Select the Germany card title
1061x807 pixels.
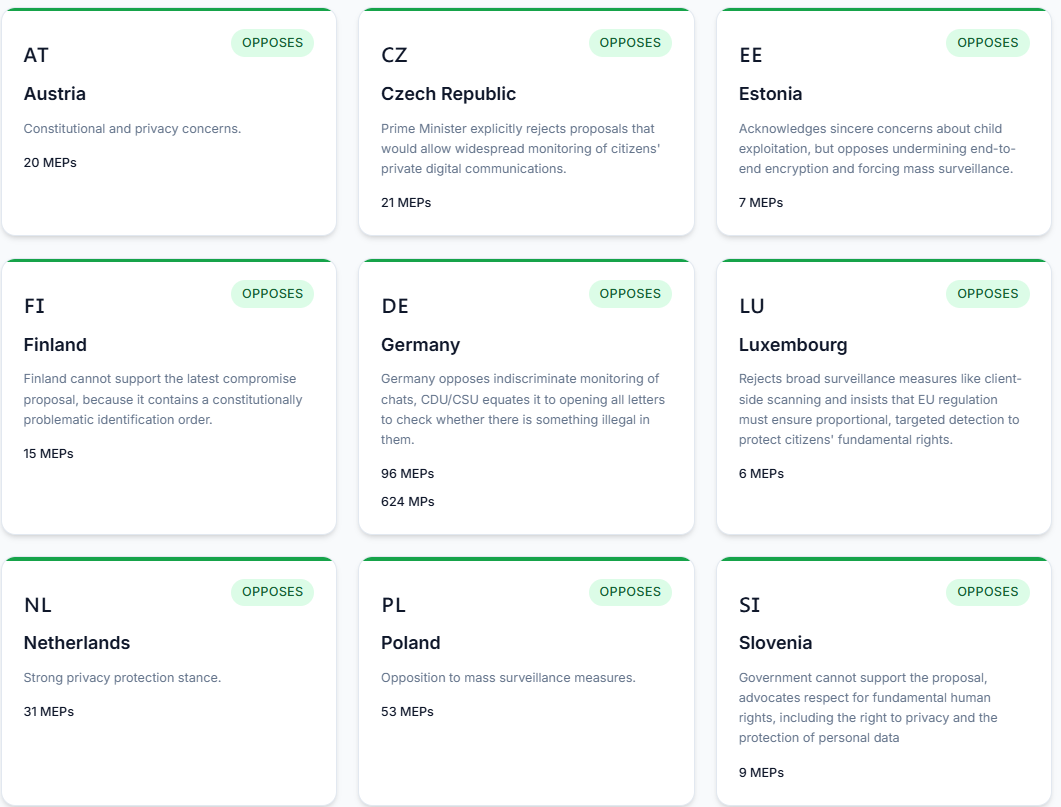420,345
